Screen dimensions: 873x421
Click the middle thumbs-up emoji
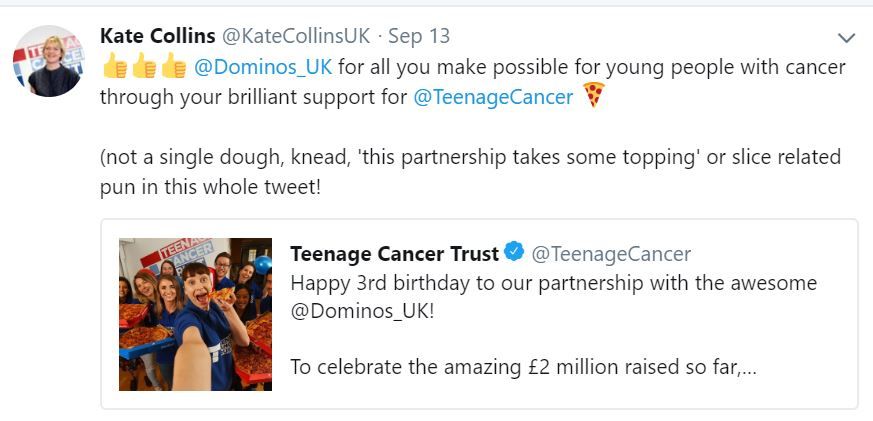(x=144, y=67)
